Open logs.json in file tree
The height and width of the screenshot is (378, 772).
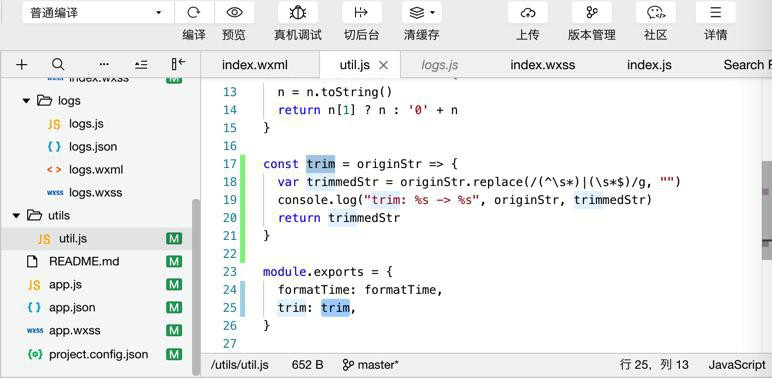[93, 147]
